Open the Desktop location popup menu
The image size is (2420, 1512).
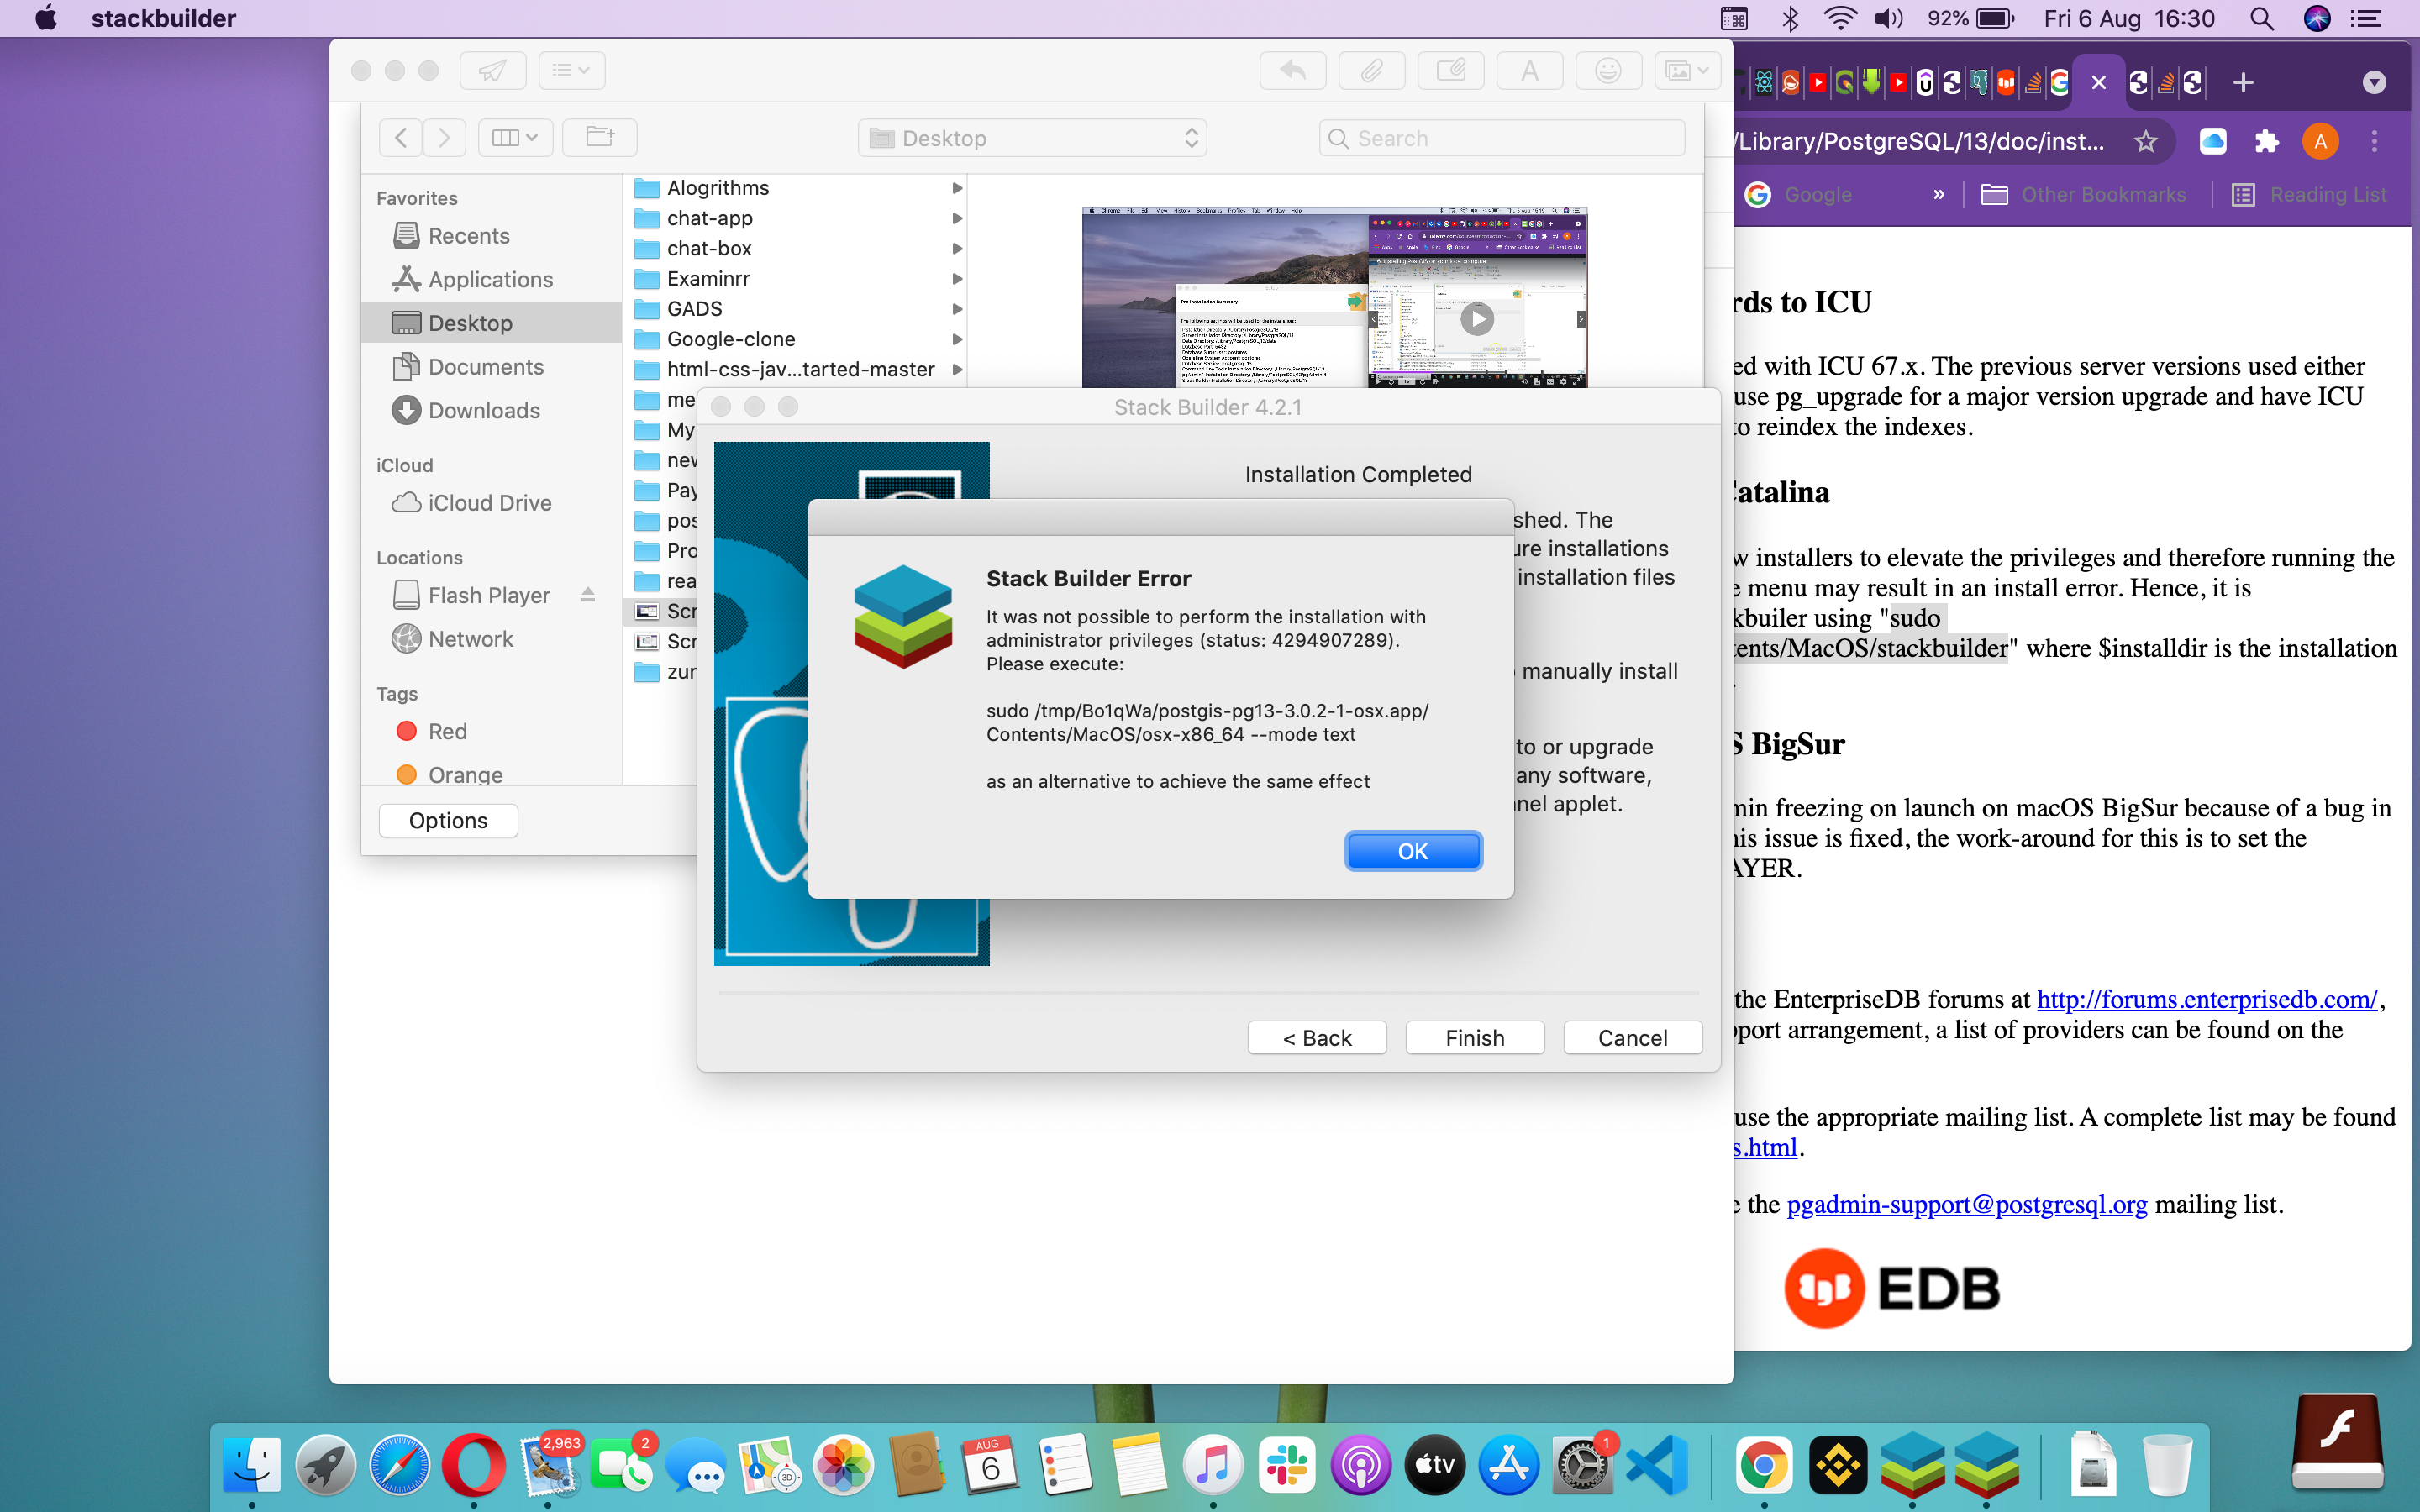point(1032,138)
